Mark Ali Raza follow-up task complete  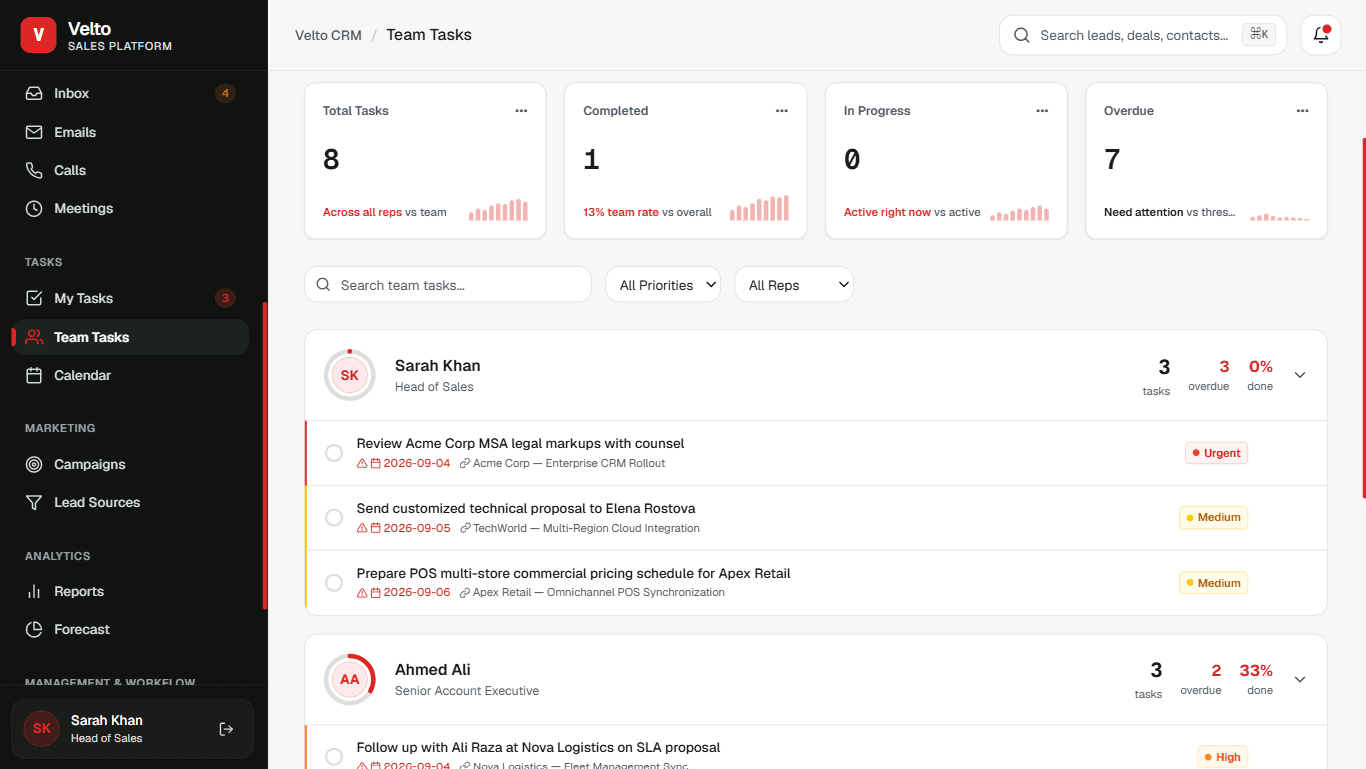tap(334, 757)
